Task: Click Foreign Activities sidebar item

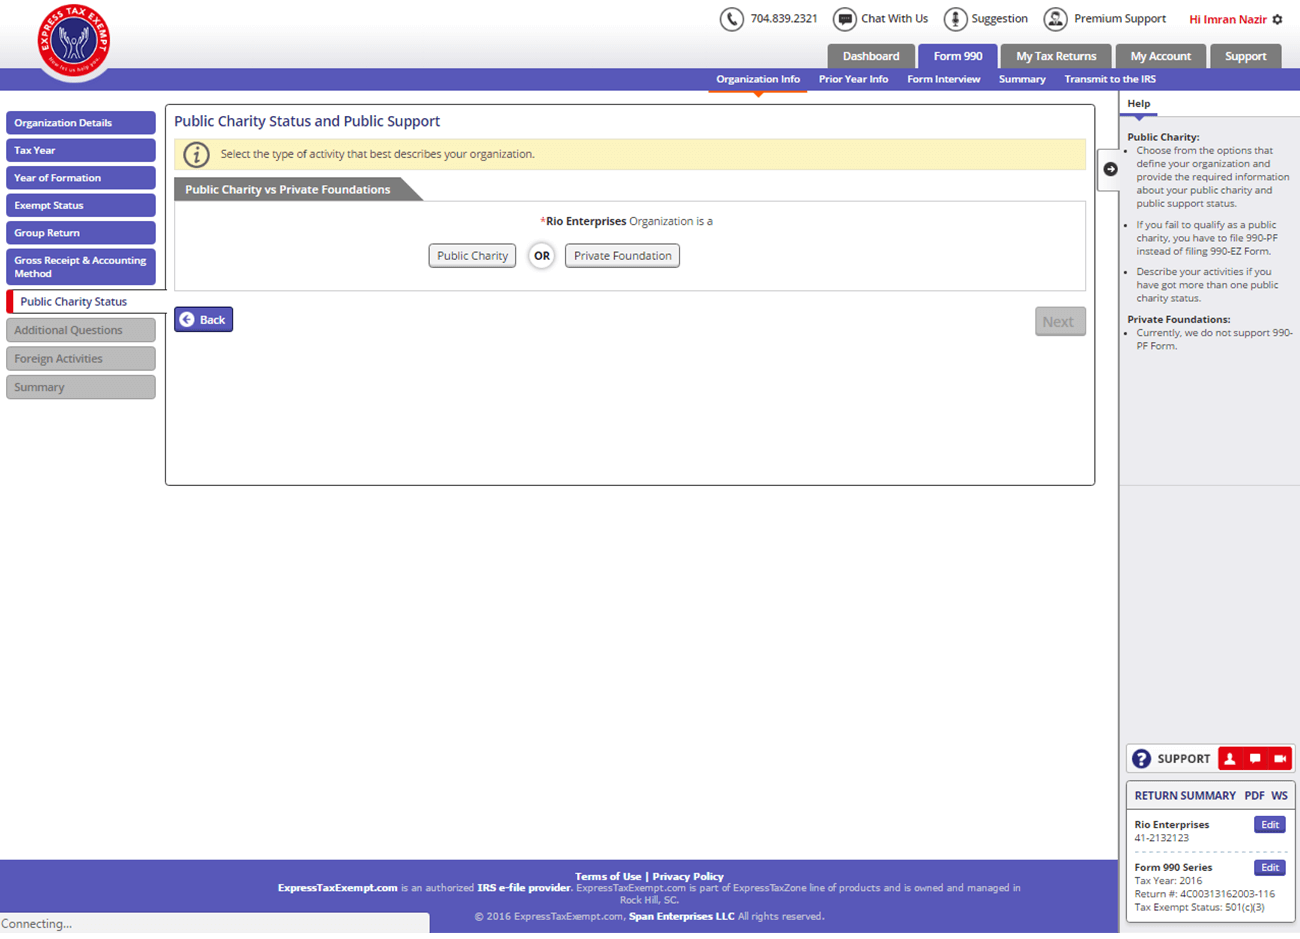Action: pyautogui.click(x=81, y=358)
